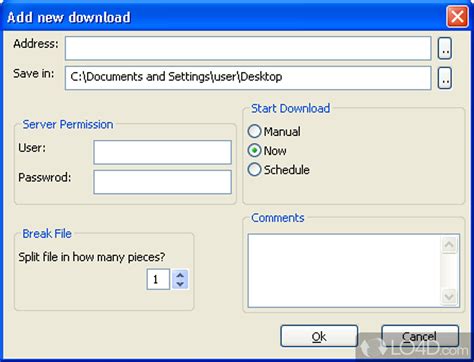474x362 pixels.
Task: Open browse button next to Address field
Action: point(445,49)
